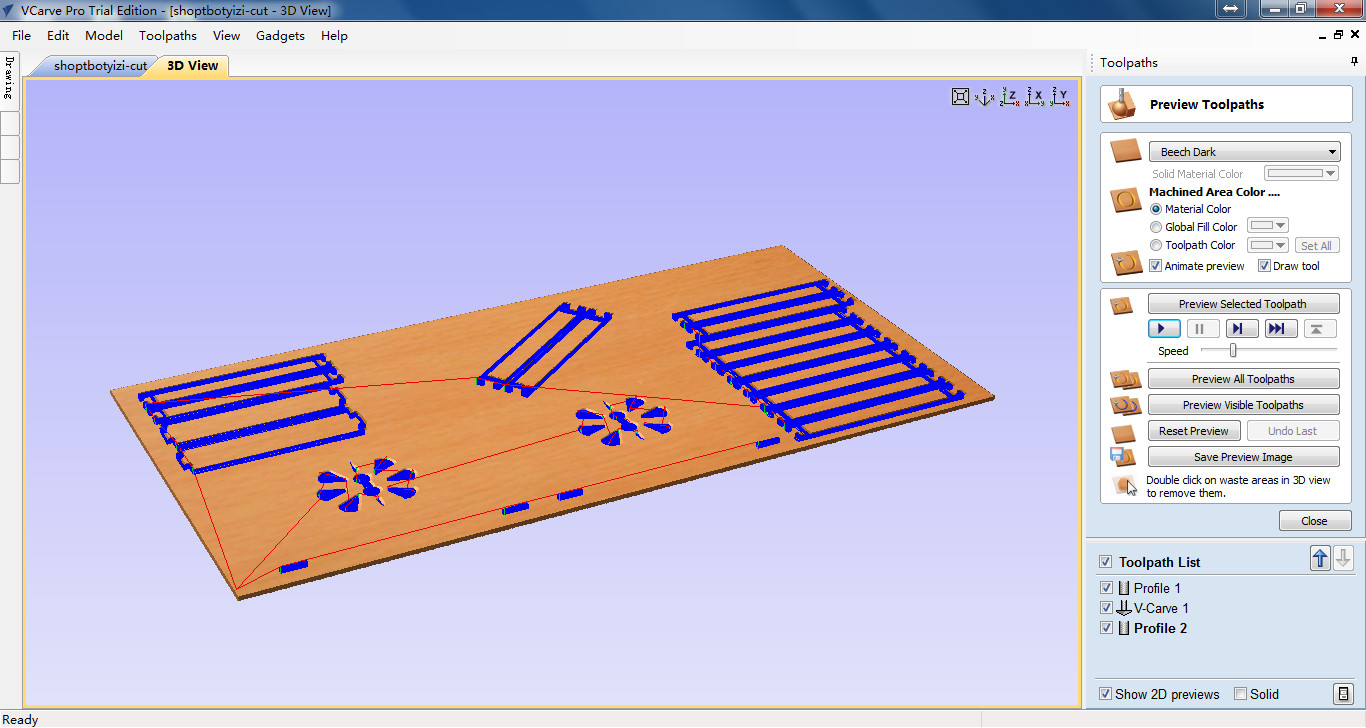This screenshot has width=1366, height=728.
Task: Uncheck the Profile 1 toolpath visibility
Action: 1106,588
